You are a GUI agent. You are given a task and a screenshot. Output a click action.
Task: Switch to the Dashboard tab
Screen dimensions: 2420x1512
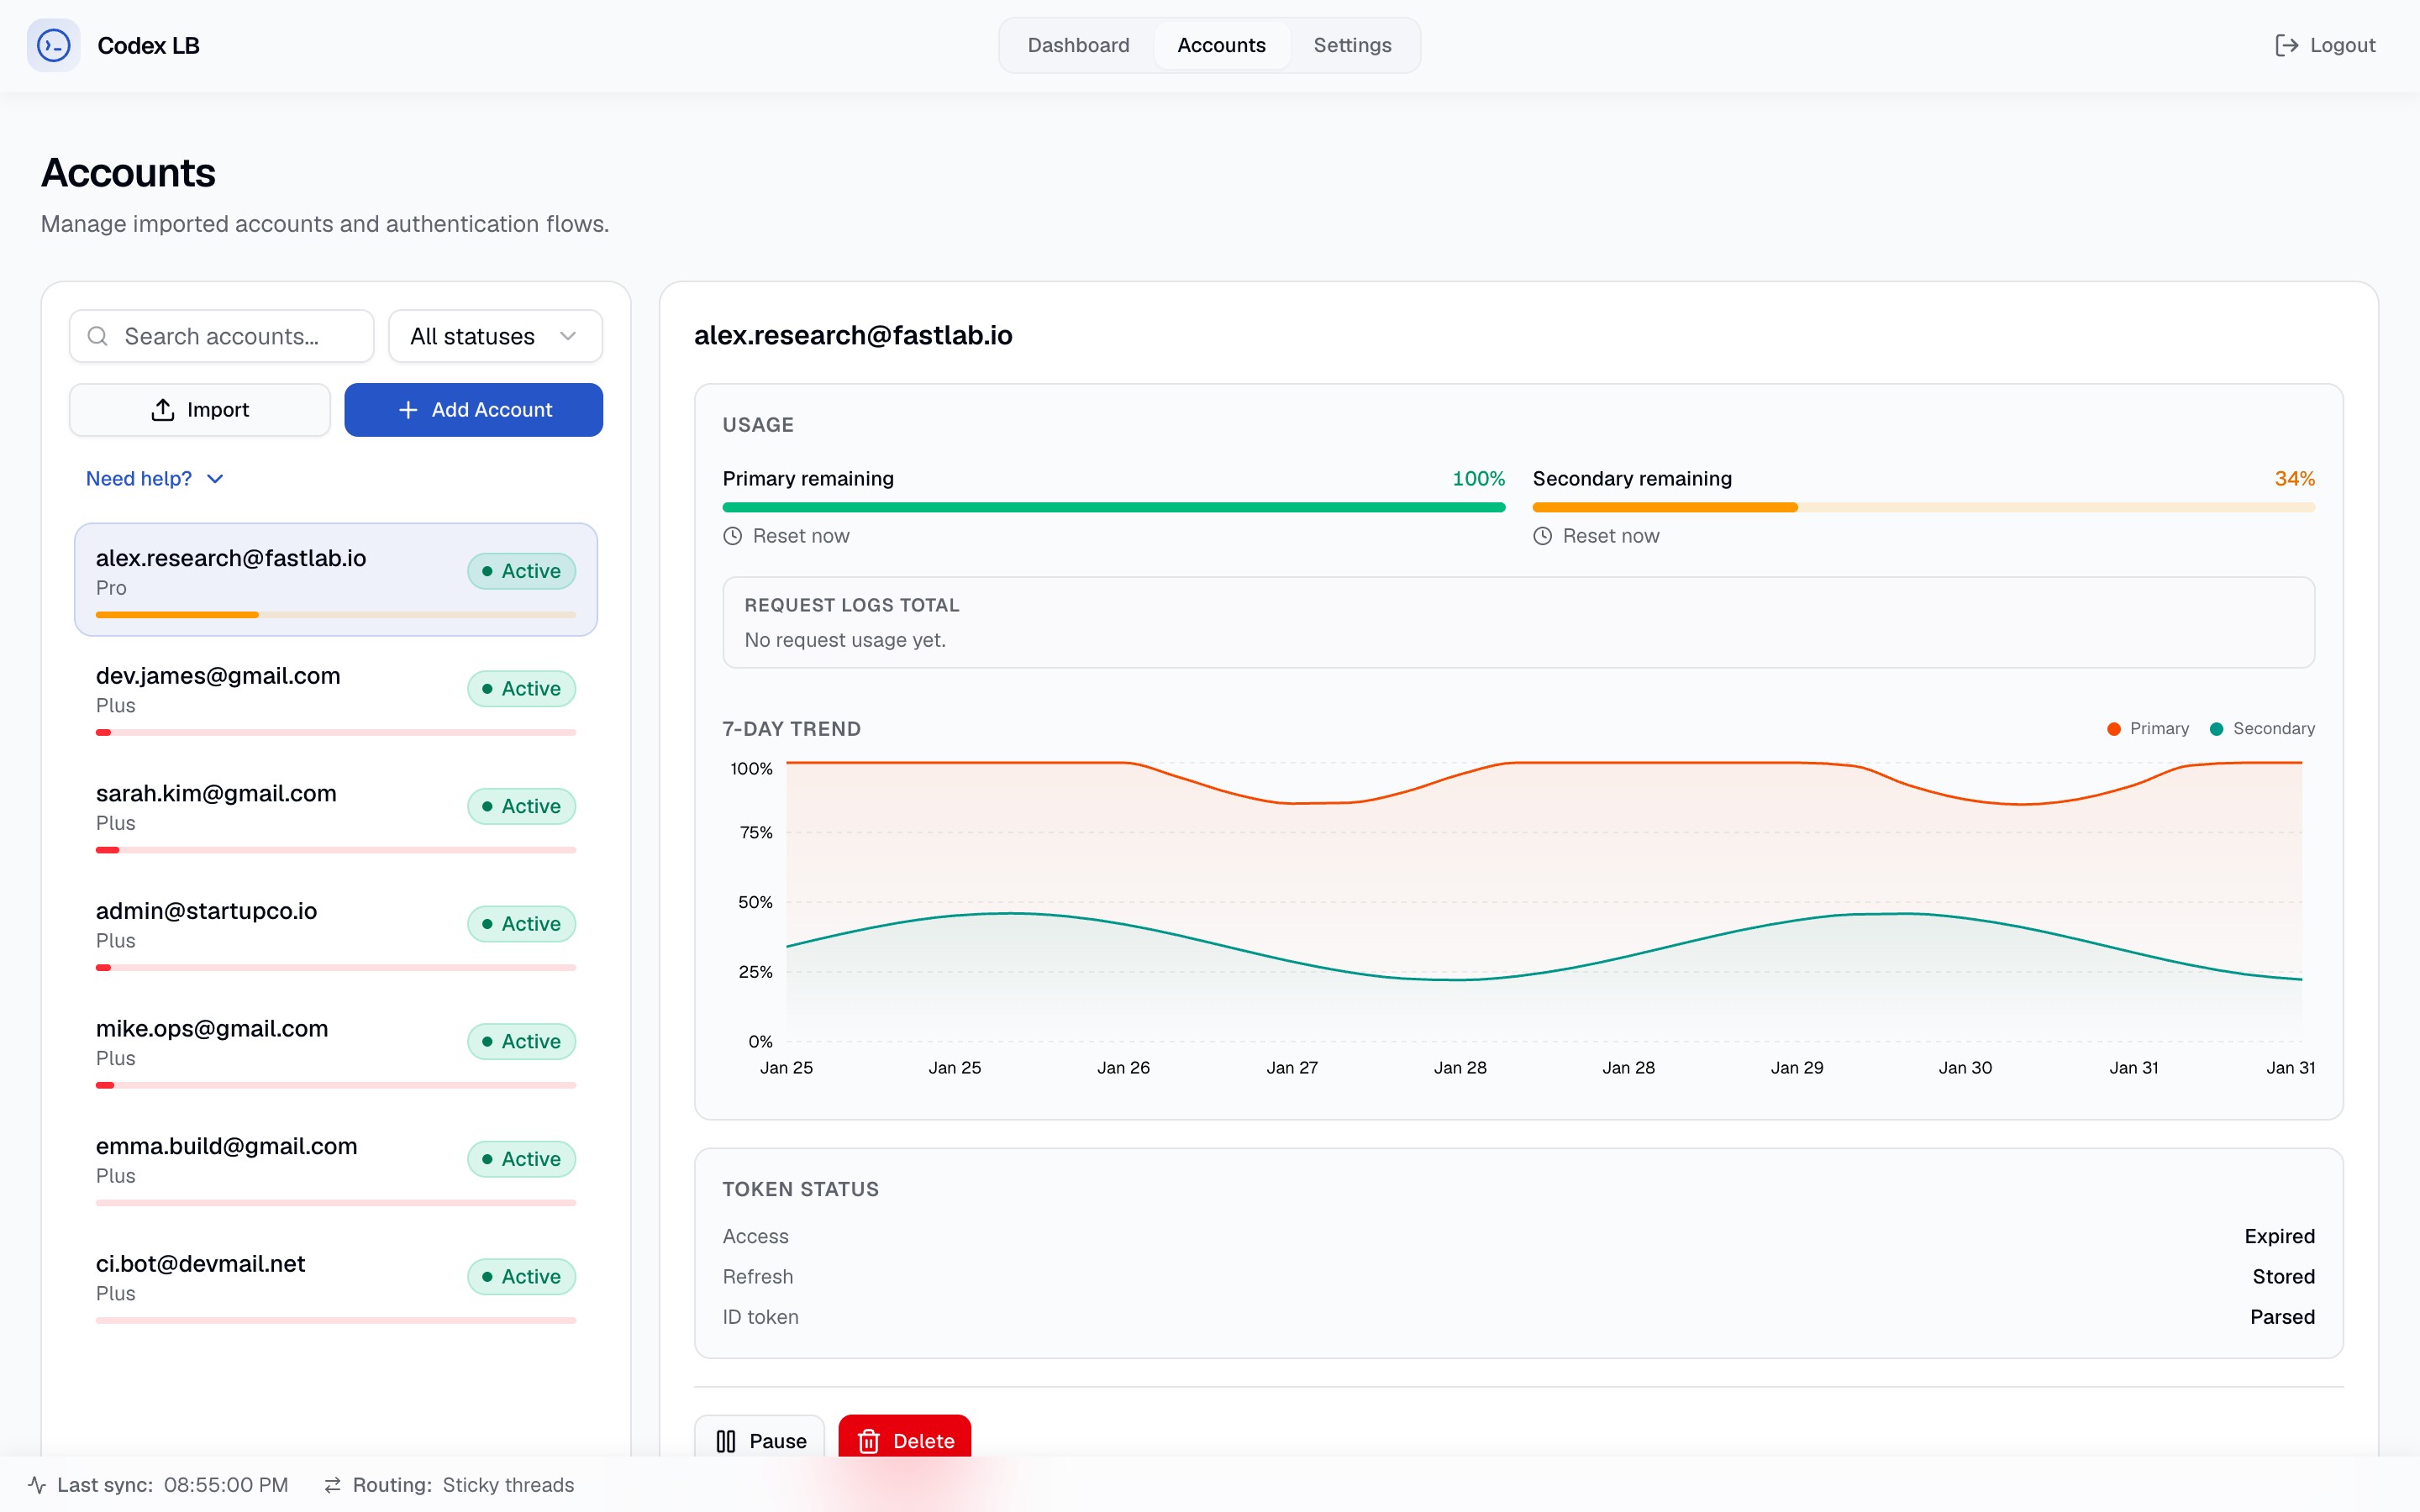pos(1078,45)
